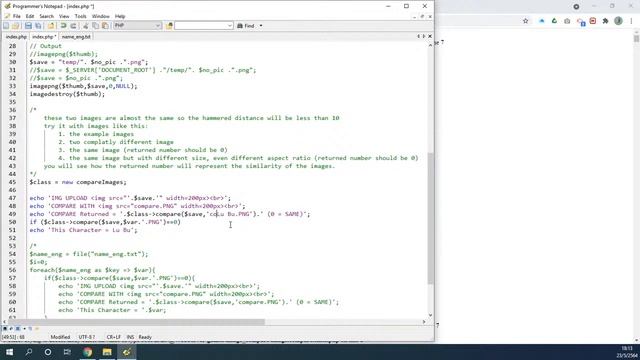Click the Chrome profile avatar

[618, 21]
